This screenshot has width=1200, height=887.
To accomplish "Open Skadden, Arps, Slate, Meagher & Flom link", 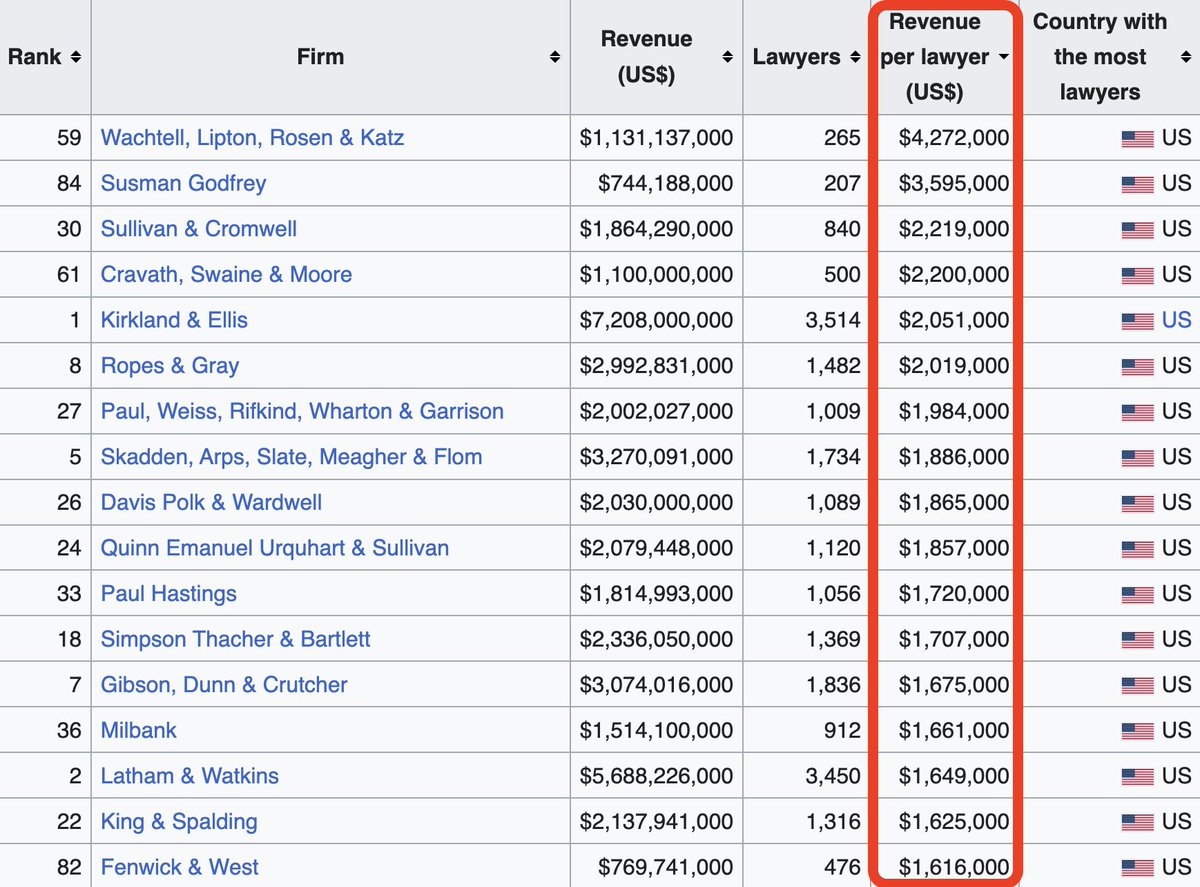I will click(291, 457).
